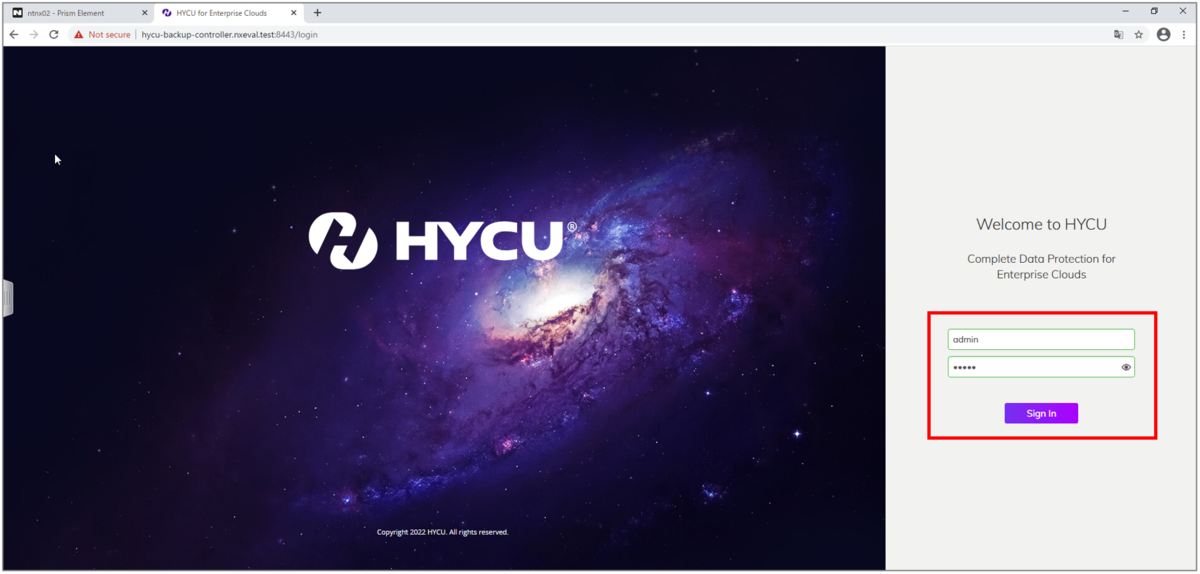This screenshot has width=1200, height=574.
Task: Restore down the browser window
Action: (x=1154, y=12)
